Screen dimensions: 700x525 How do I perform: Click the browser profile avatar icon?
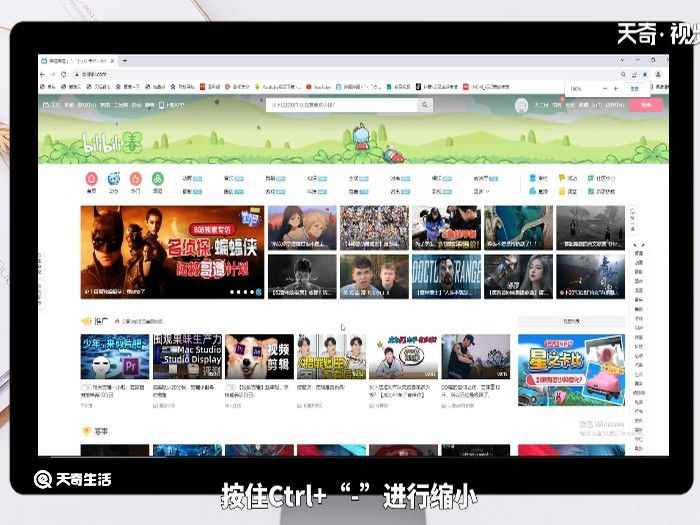(658, 74)
